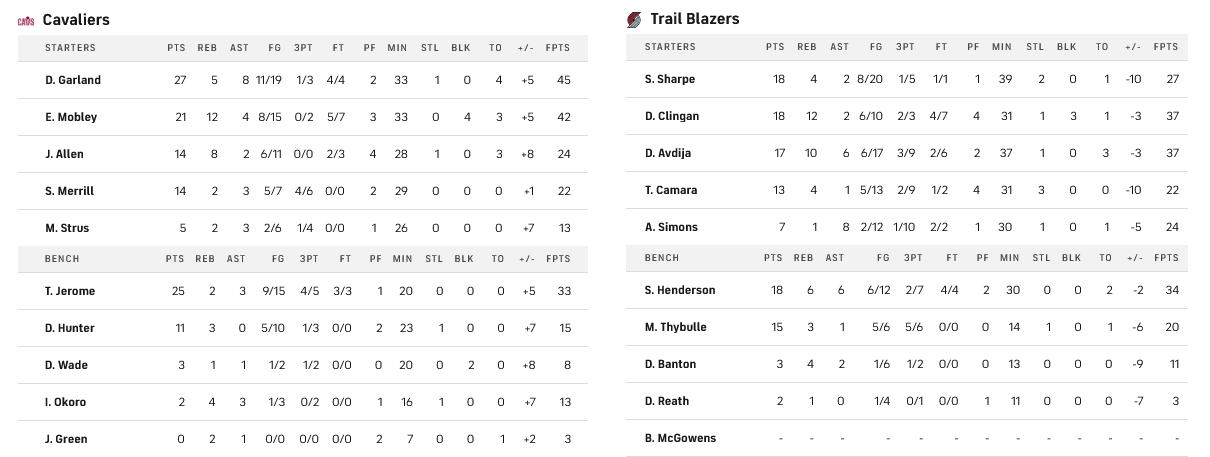1210x457 pixels.
Task: Open M. Thybulle's player page
Action: coord(677,327)
